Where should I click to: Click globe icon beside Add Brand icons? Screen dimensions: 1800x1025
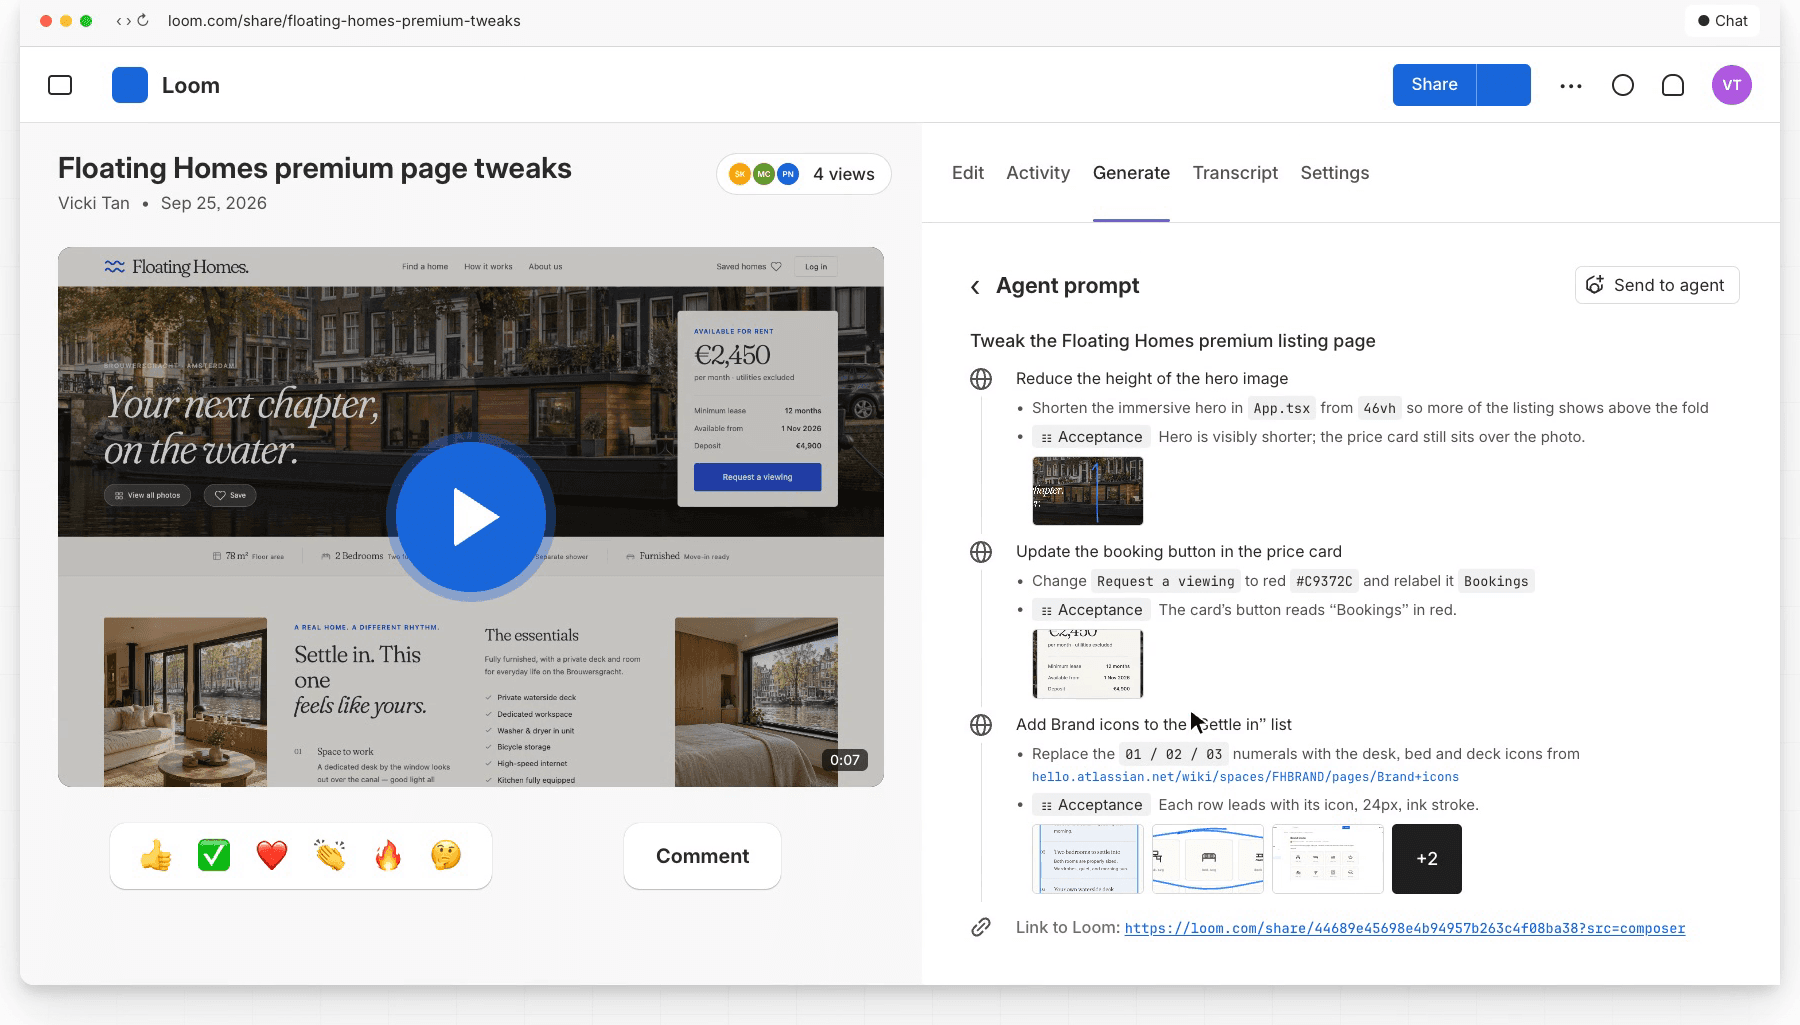(x=981, y=725)
